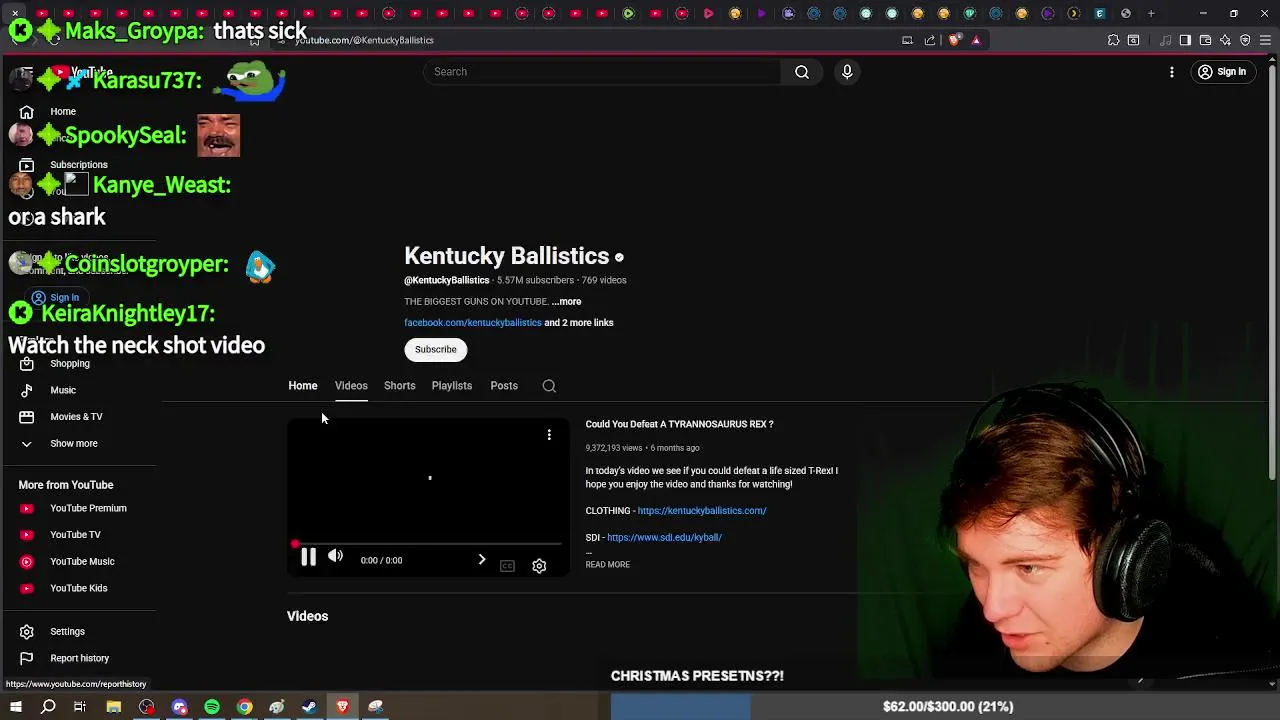Open the Brave Shields lion icon
The height and width of the screenshot is (720, 1280).
pyautogui.click(x=954, y=40)
